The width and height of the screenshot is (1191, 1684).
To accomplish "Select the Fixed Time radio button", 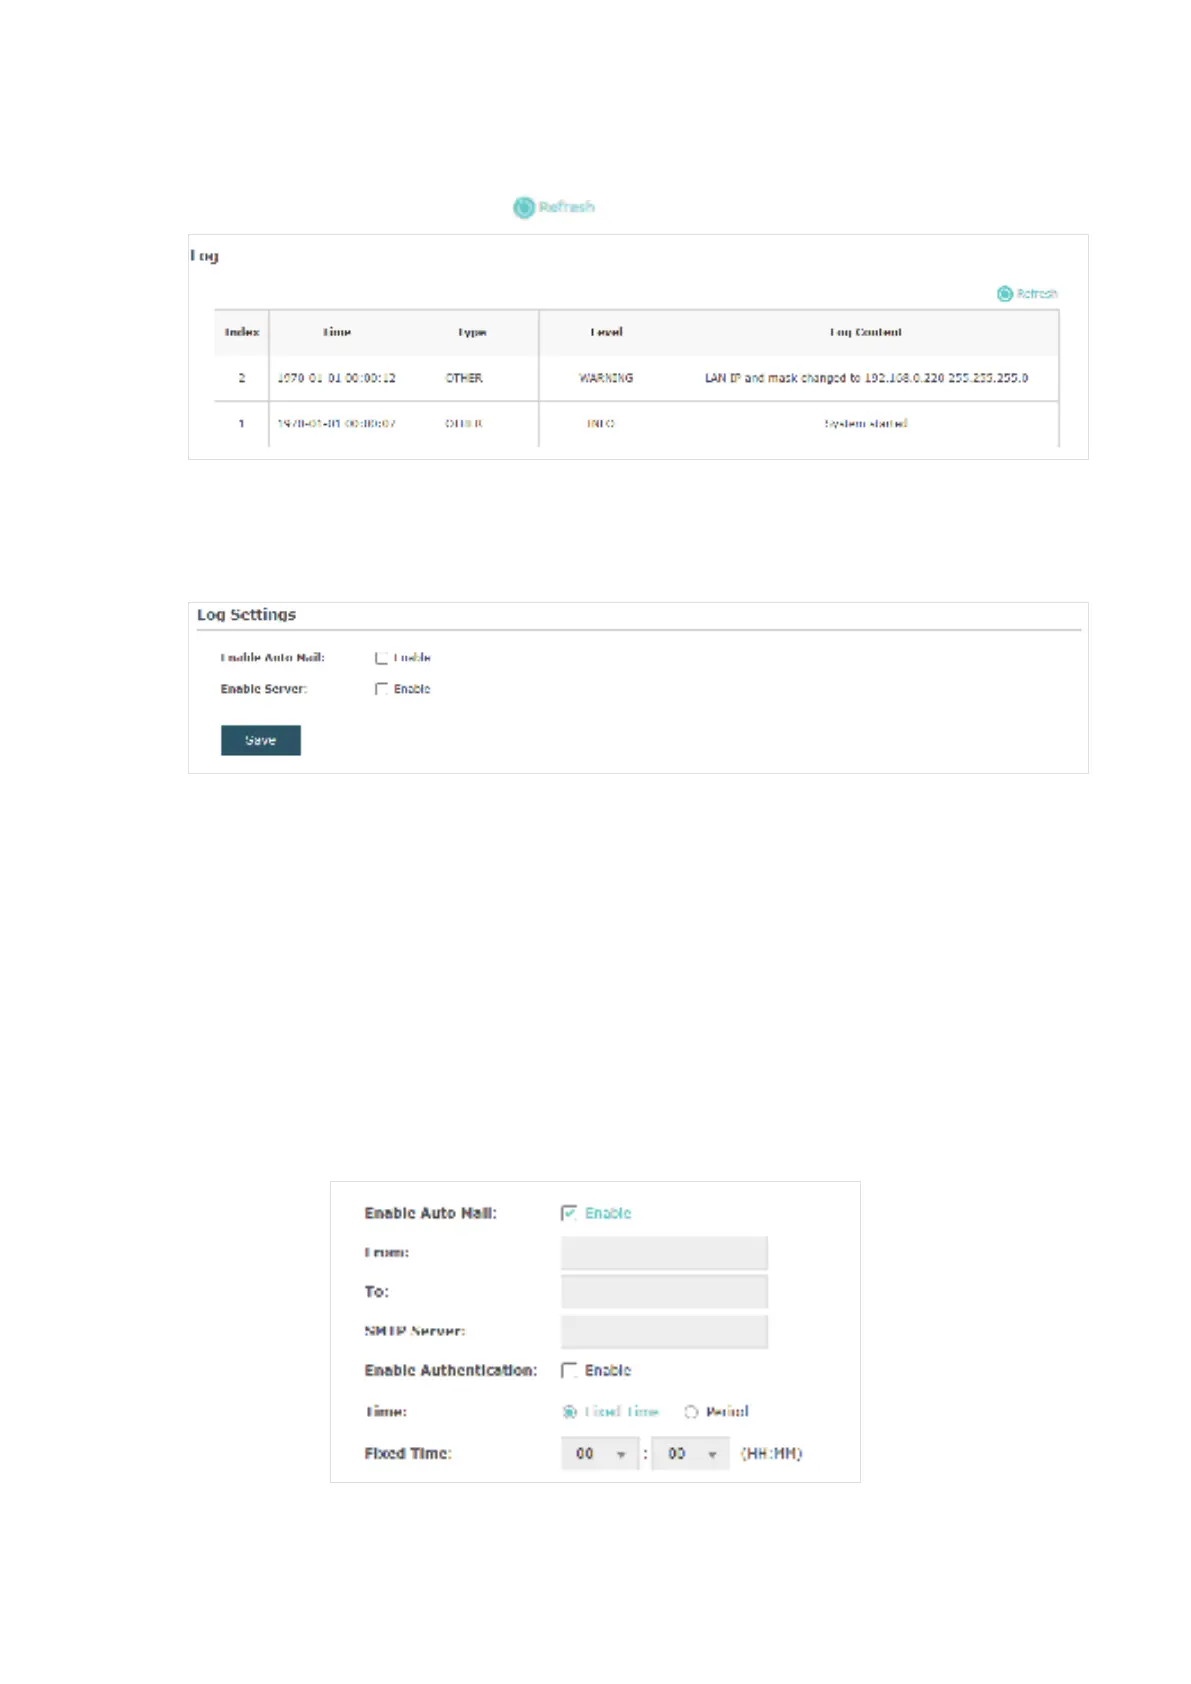I will 570,1412.
